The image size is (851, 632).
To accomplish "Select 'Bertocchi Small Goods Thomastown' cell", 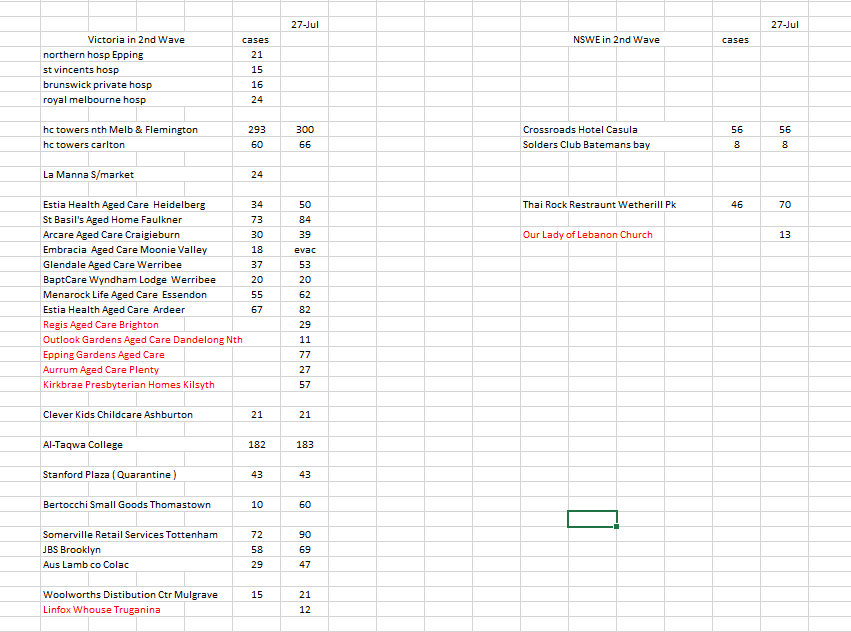I will click(127, 505).
